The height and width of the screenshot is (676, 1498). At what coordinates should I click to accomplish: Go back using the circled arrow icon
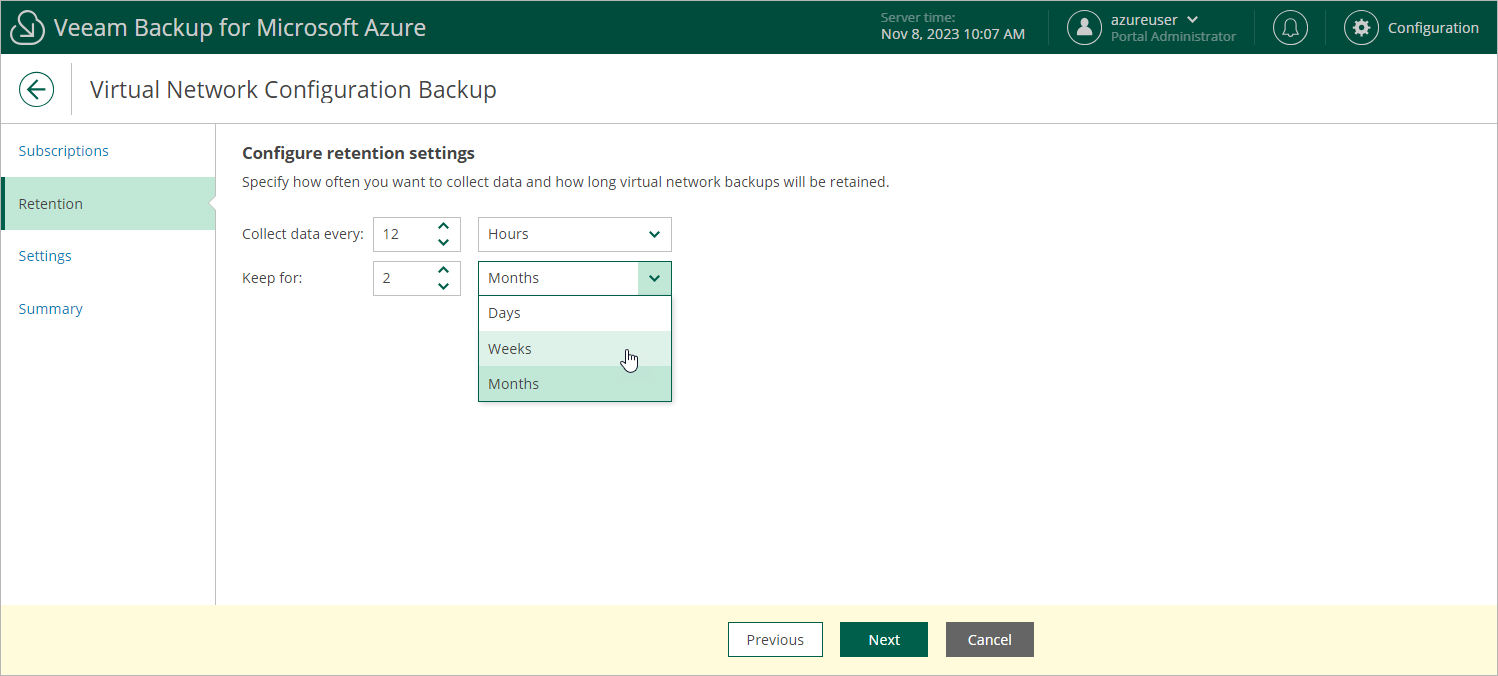click(x=37, y=90)
